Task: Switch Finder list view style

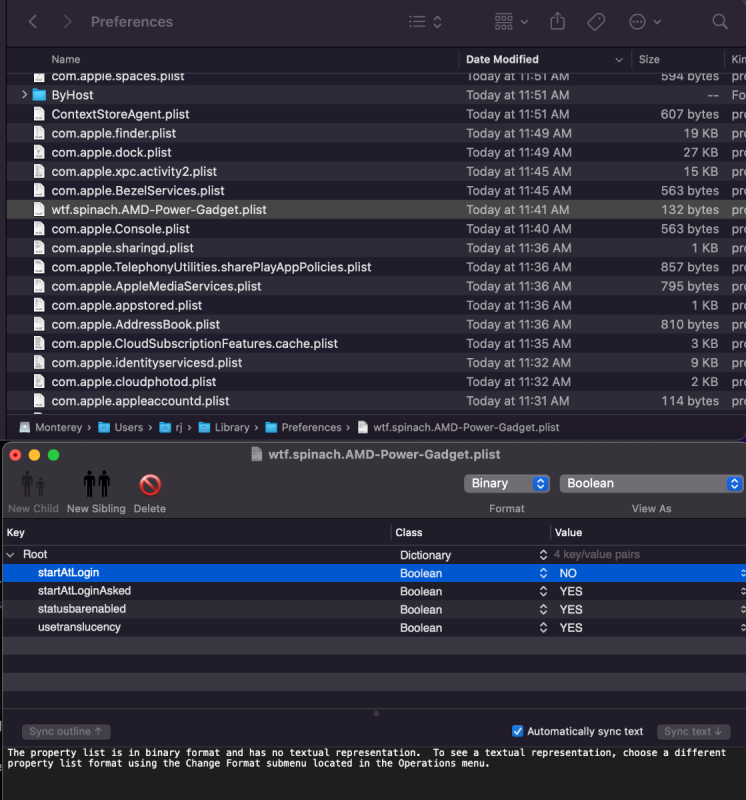Action: (425, 22)
